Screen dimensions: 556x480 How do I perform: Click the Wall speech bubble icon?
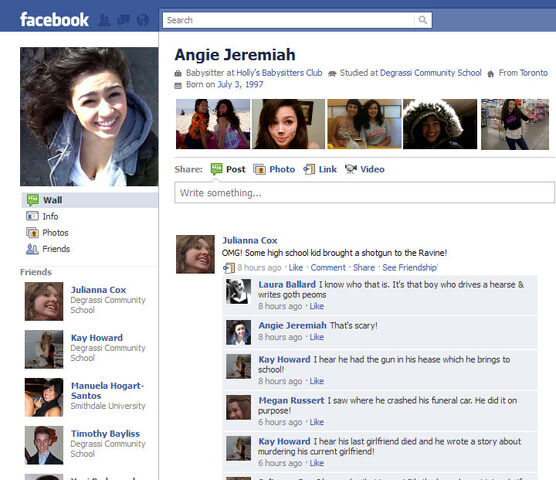click(33, 200)
